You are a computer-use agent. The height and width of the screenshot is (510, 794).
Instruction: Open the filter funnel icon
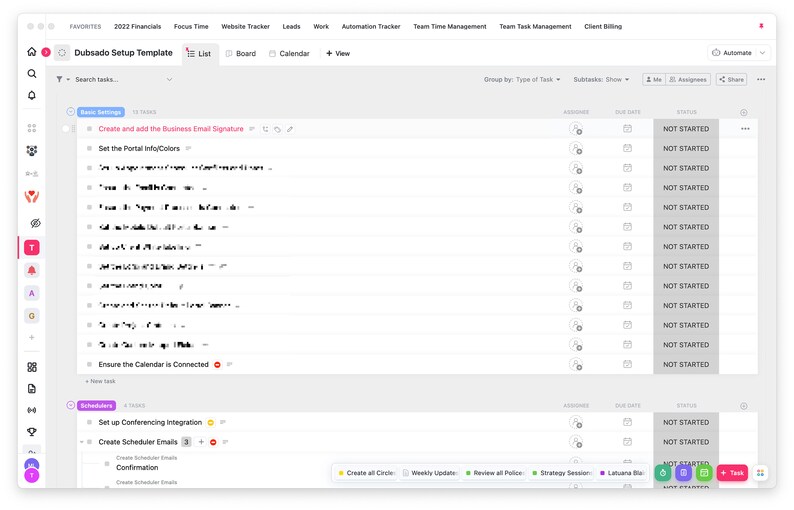pyautogui.click(x=59, y=80)
